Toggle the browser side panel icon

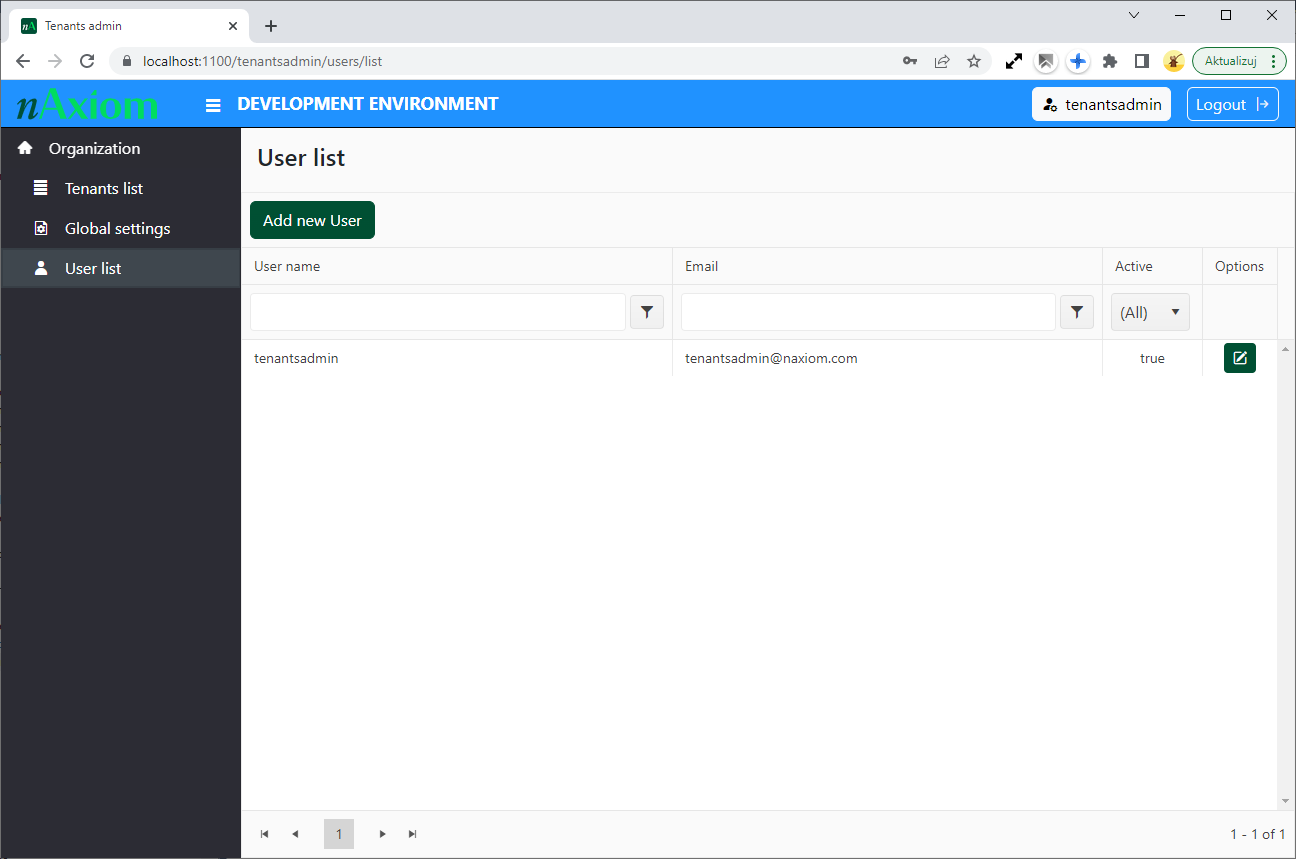point(1141,61)
